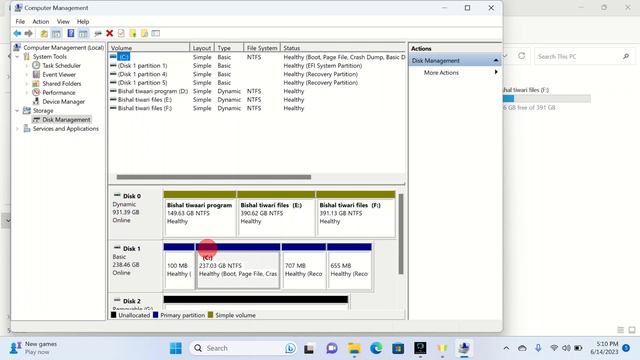Click the Disk 0 label panel
Screen dimensions: 640x360
point(135,213)
